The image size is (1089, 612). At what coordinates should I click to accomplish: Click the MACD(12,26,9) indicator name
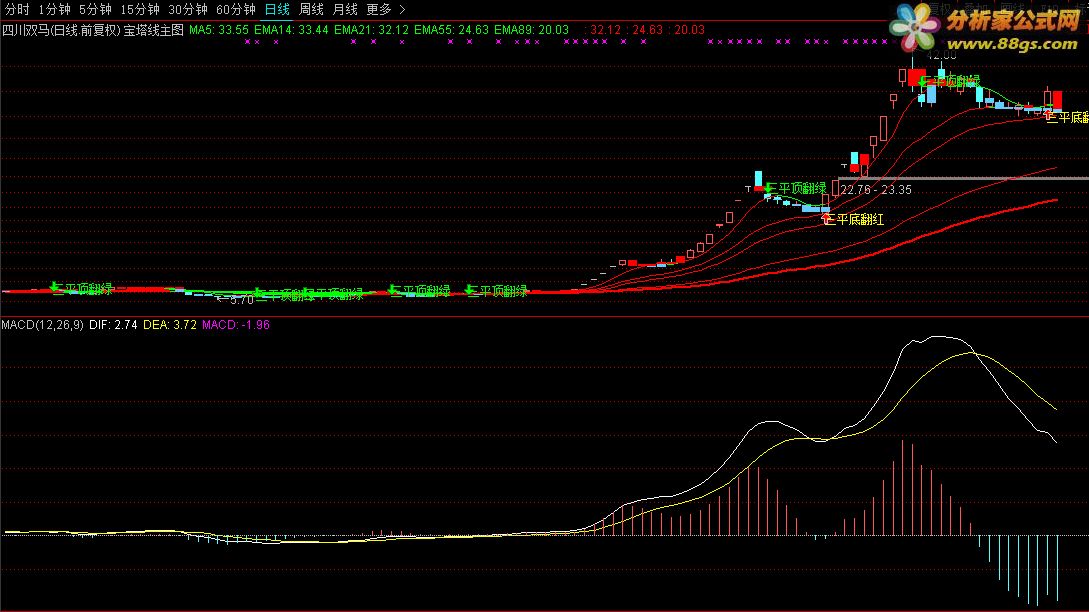(x=42, y=324)
